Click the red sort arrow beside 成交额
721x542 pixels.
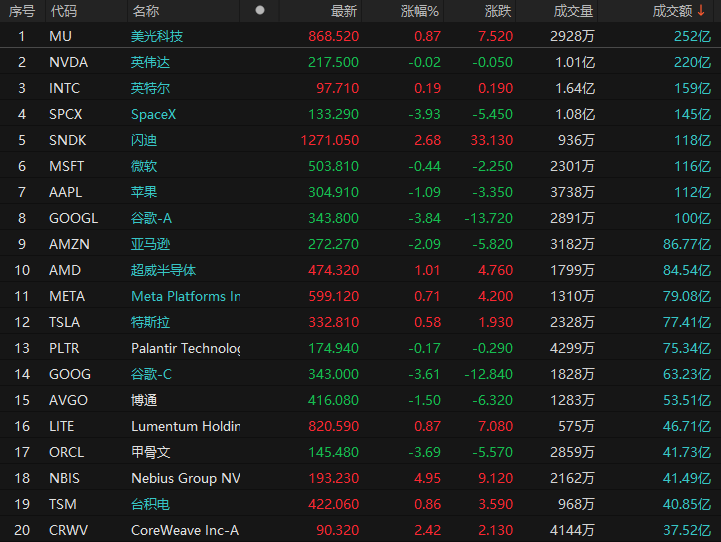701,11
